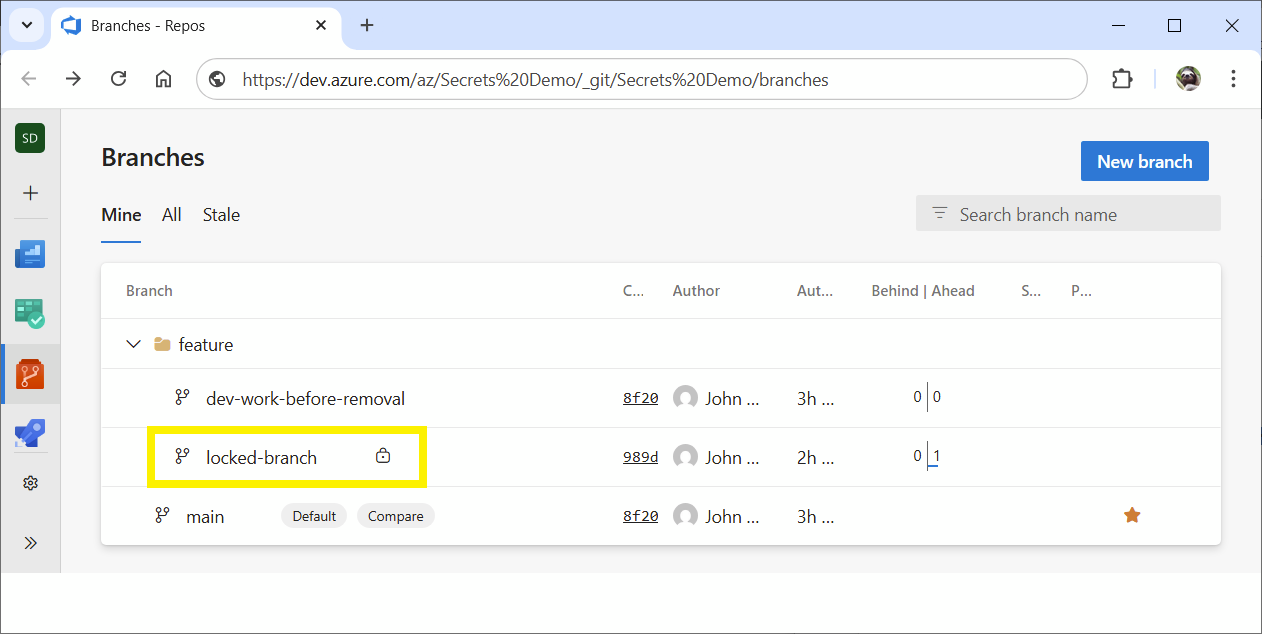
Task: Open project settings gear icon
Action: (x=30, y=483)
